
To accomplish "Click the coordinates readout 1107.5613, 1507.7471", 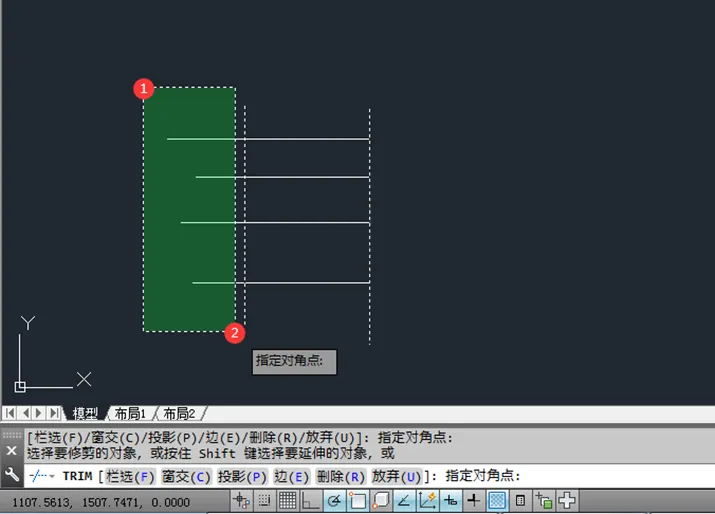I will click(x=101, y=502).
